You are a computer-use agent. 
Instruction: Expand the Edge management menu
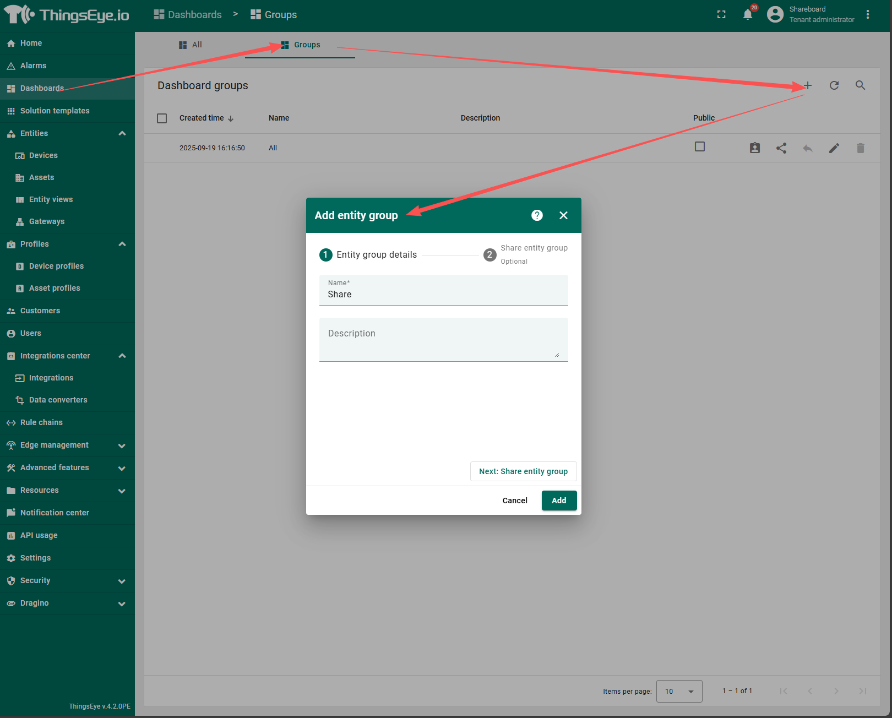[122, 445]
